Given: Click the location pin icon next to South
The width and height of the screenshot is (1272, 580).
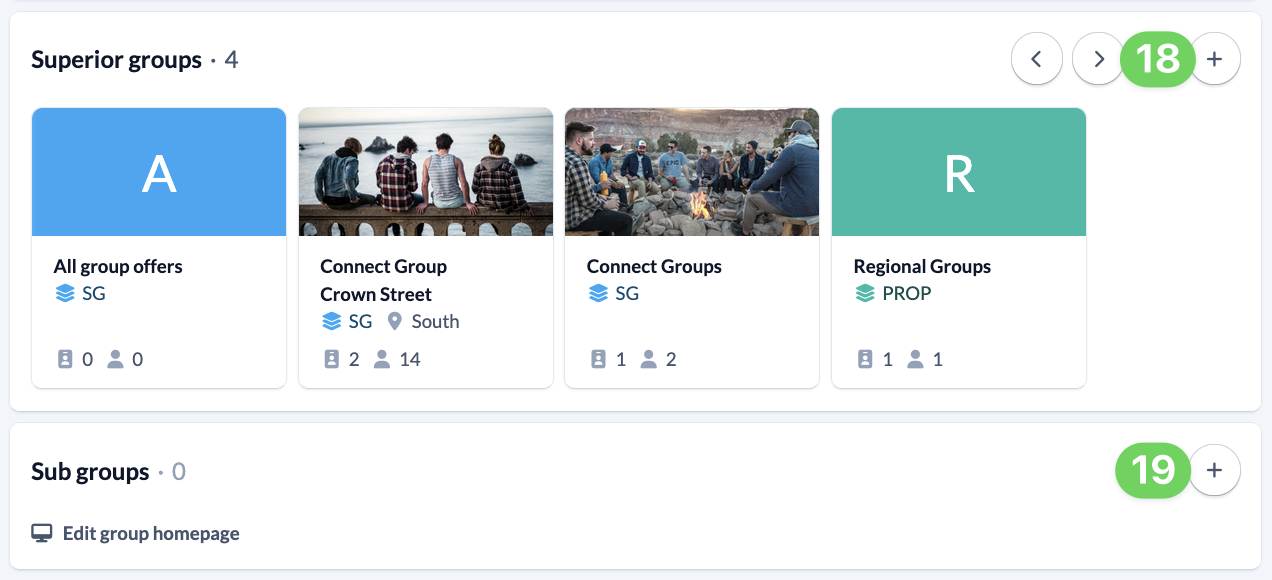Looking at the screenshot, I should coord(394,321).
